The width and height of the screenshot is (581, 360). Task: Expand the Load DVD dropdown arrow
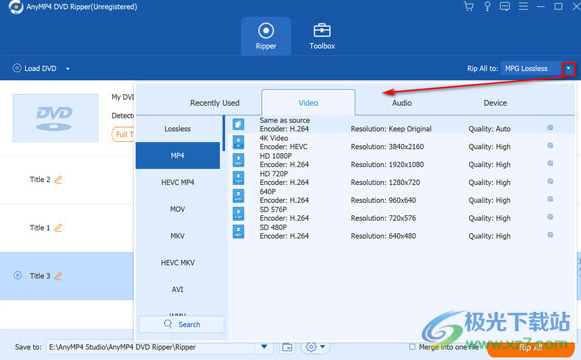click(67, 69)
